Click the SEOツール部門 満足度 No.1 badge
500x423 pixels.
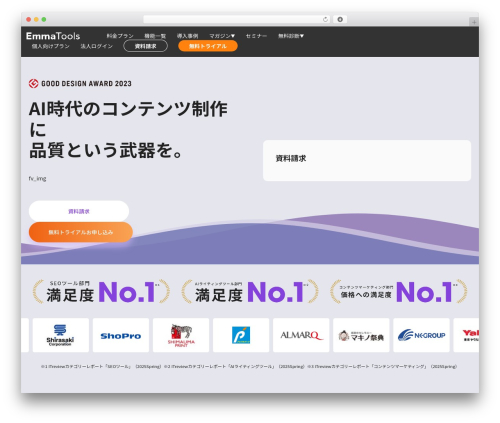coord(101,292)
